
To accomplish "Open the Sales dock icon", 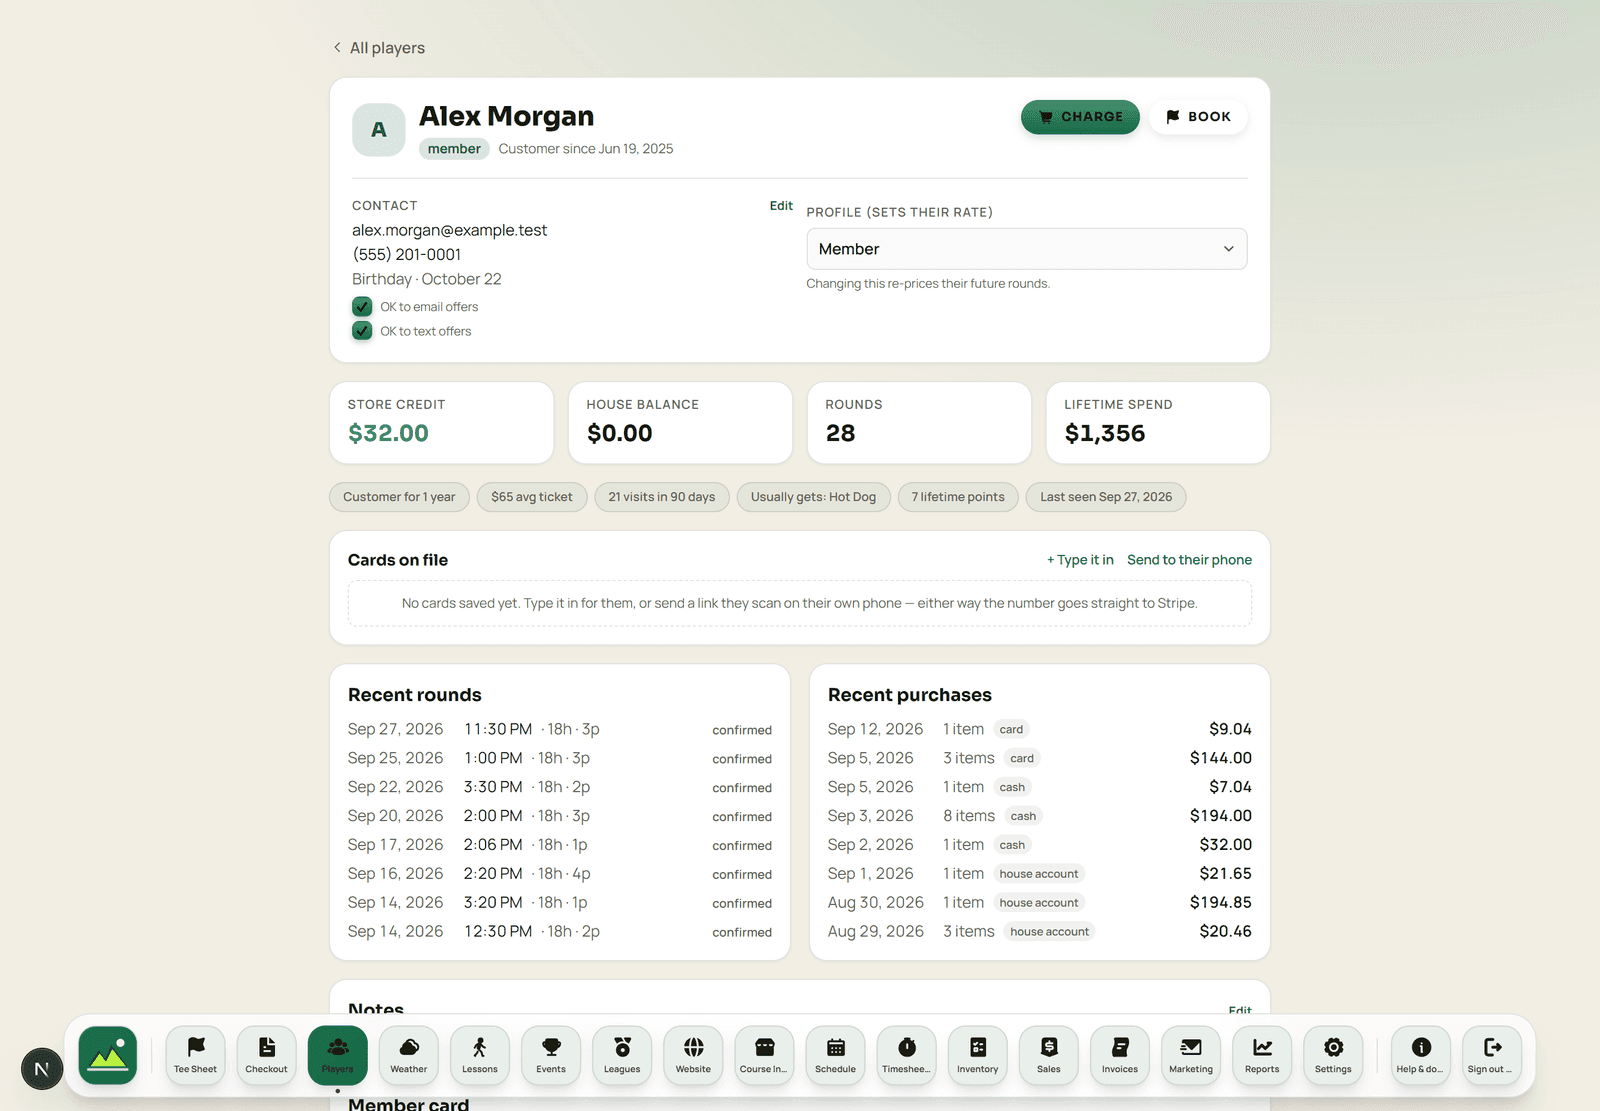I will tap(1049, 1055).
